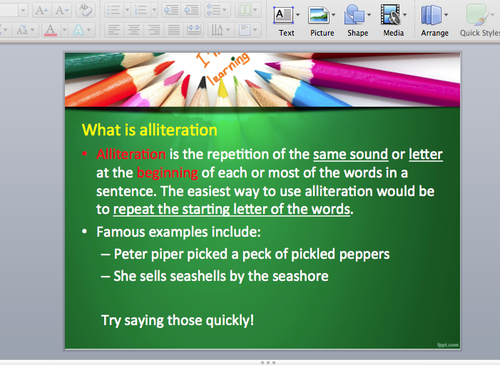This screenshot has height=365, width=500.
Task: Align text left
Action: [114, 30]
